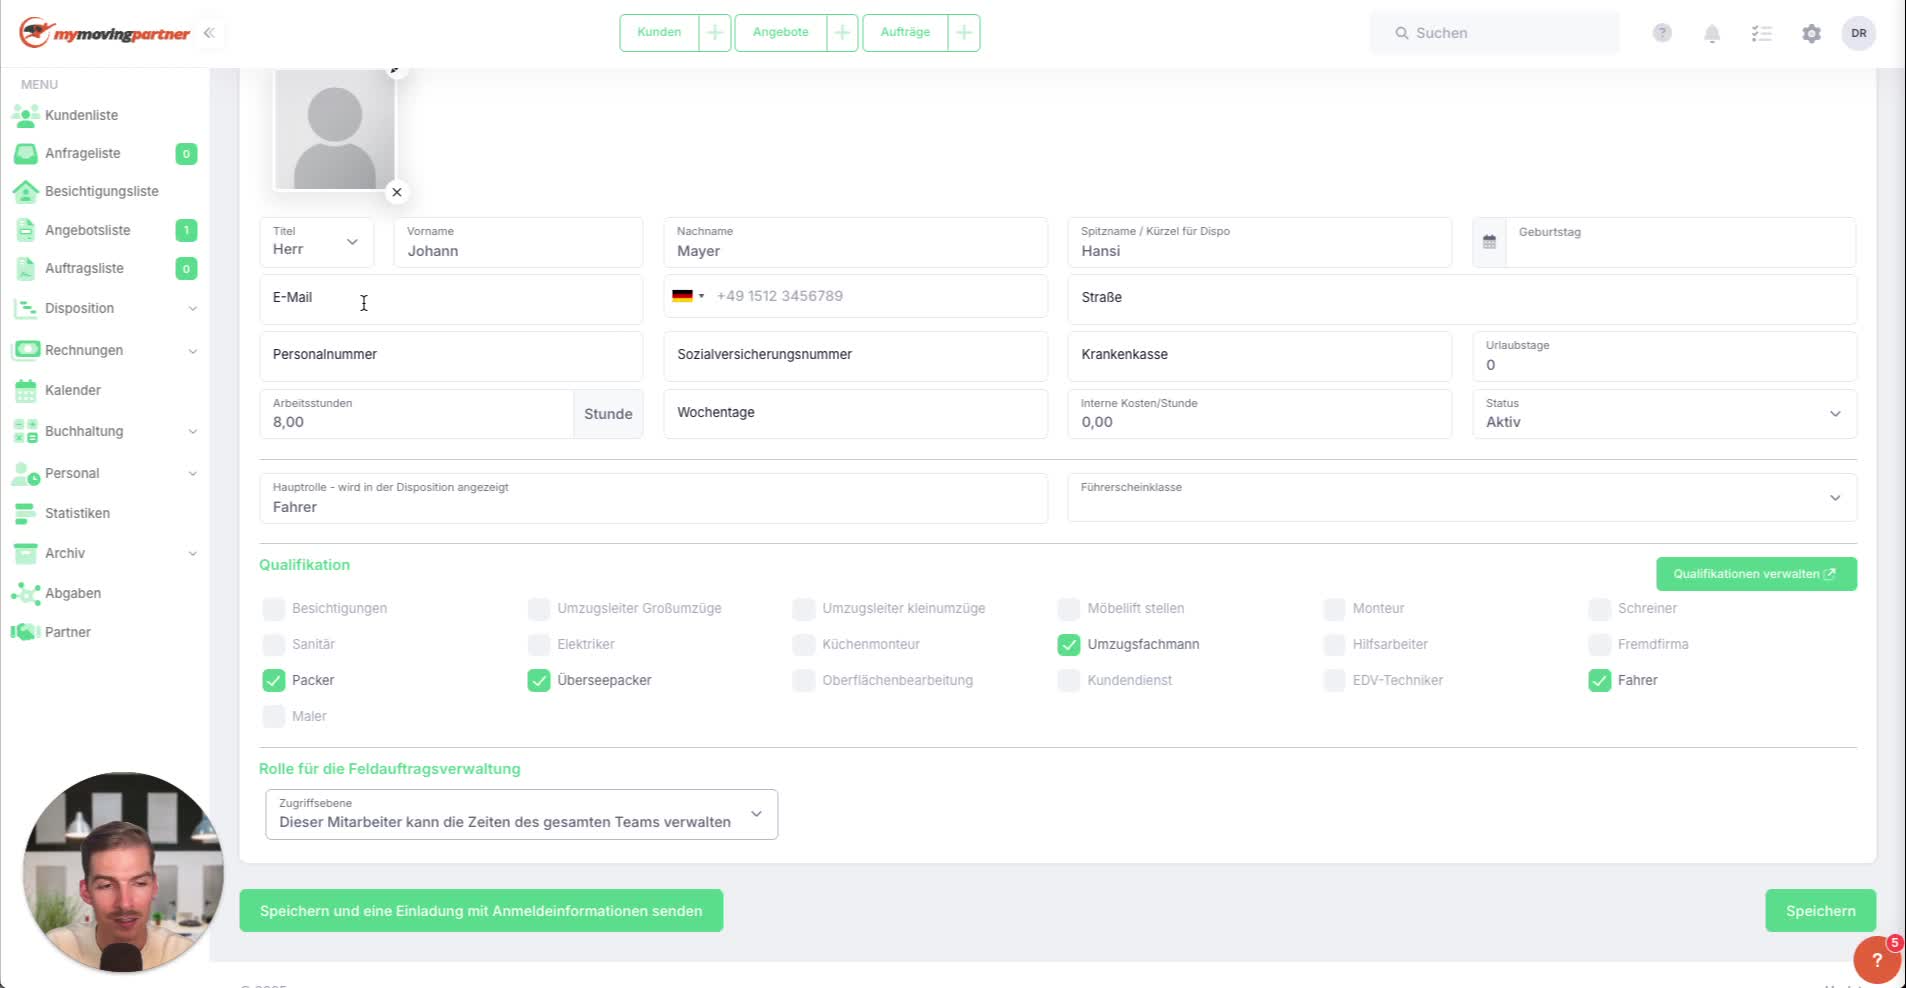Open help question mark in top bar

pos(1662,33)
